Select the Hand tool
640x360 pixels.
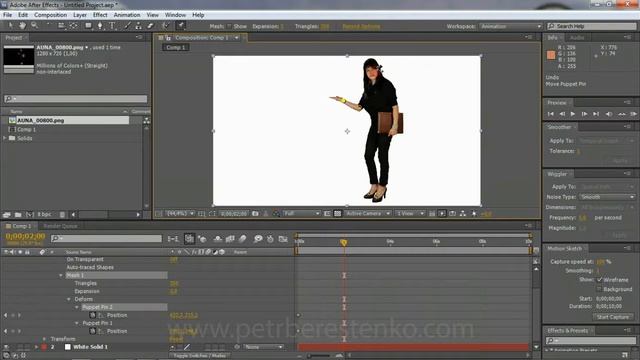pos(22,26)
